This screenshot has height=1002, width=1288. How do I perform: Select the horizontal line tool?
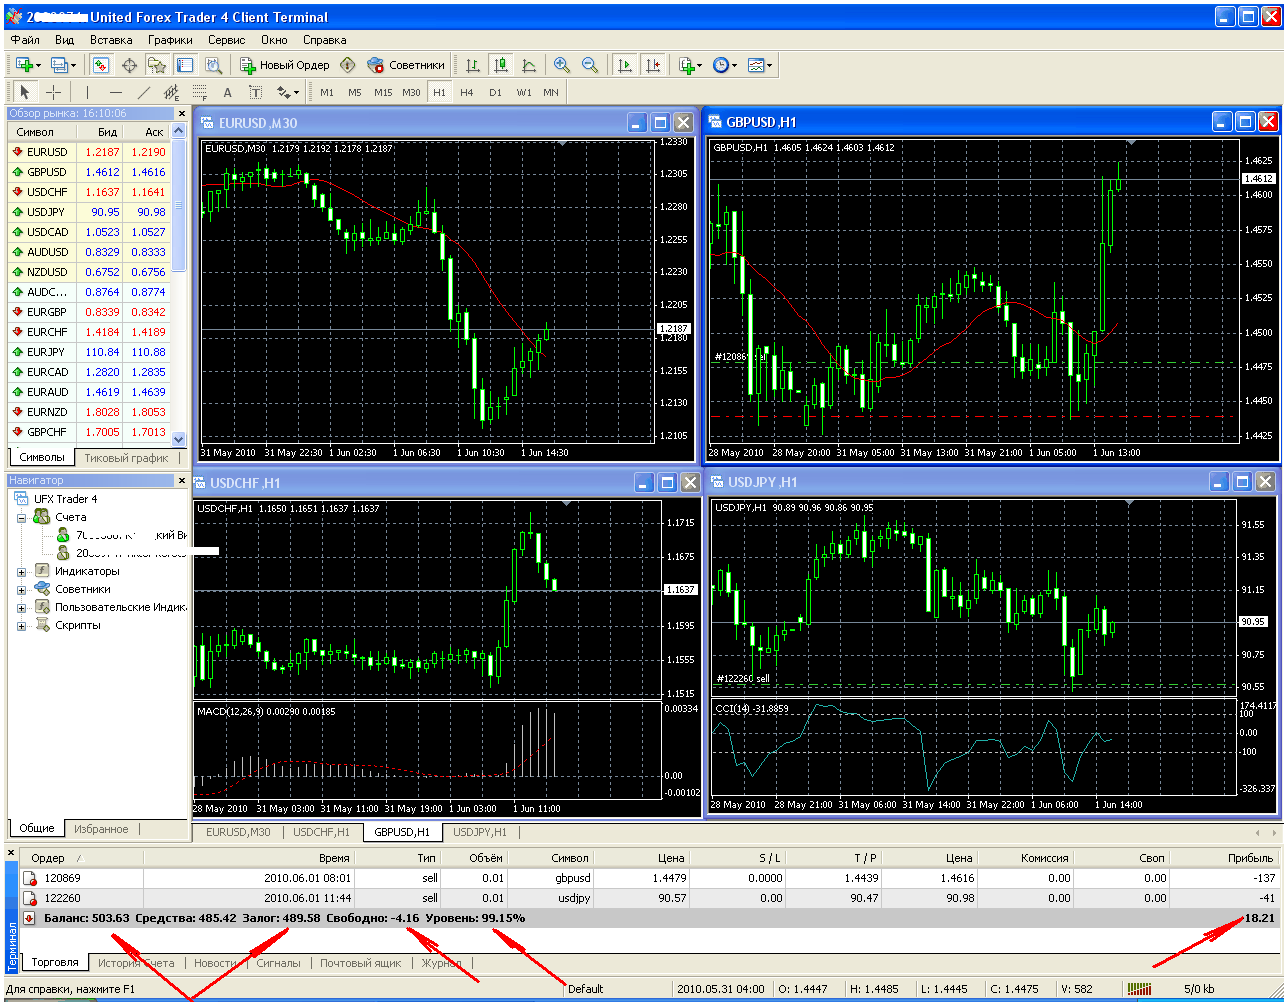(x=115, y=92)
